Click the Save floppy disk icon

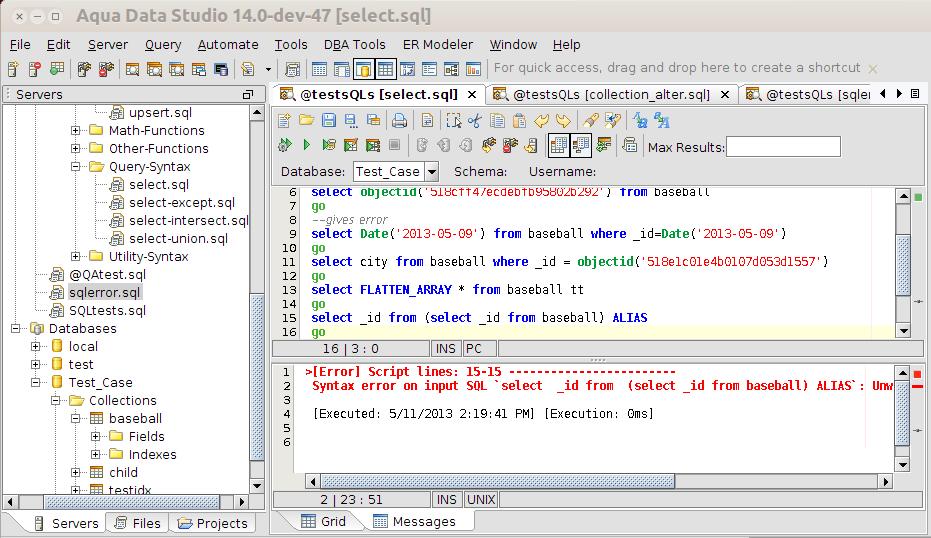click(328, 121)
